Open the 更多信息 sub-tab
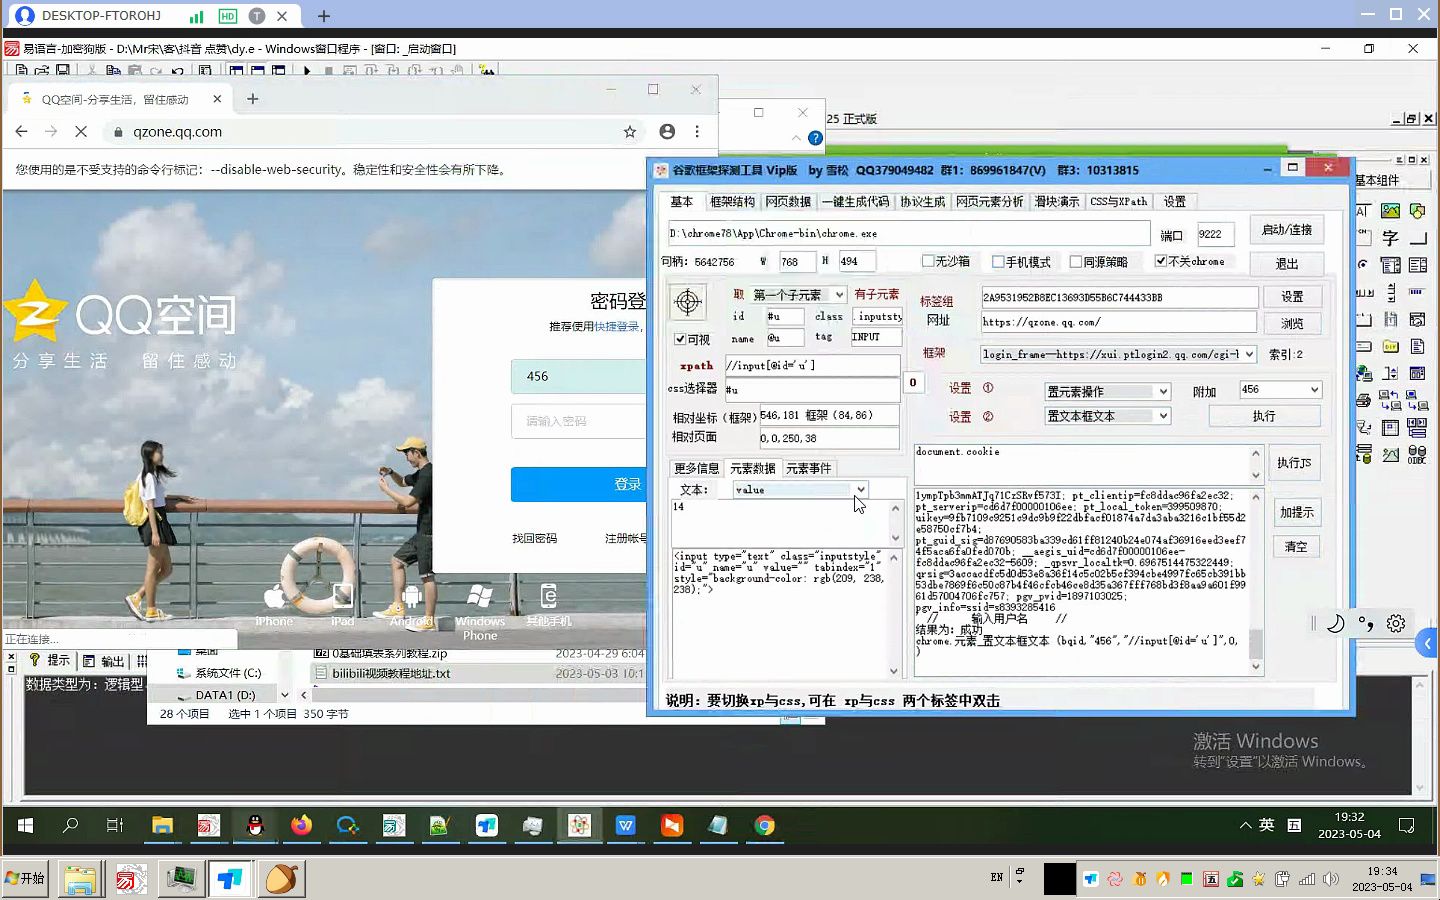Viewport: 1440px width, 900px height. click(696, 468)
